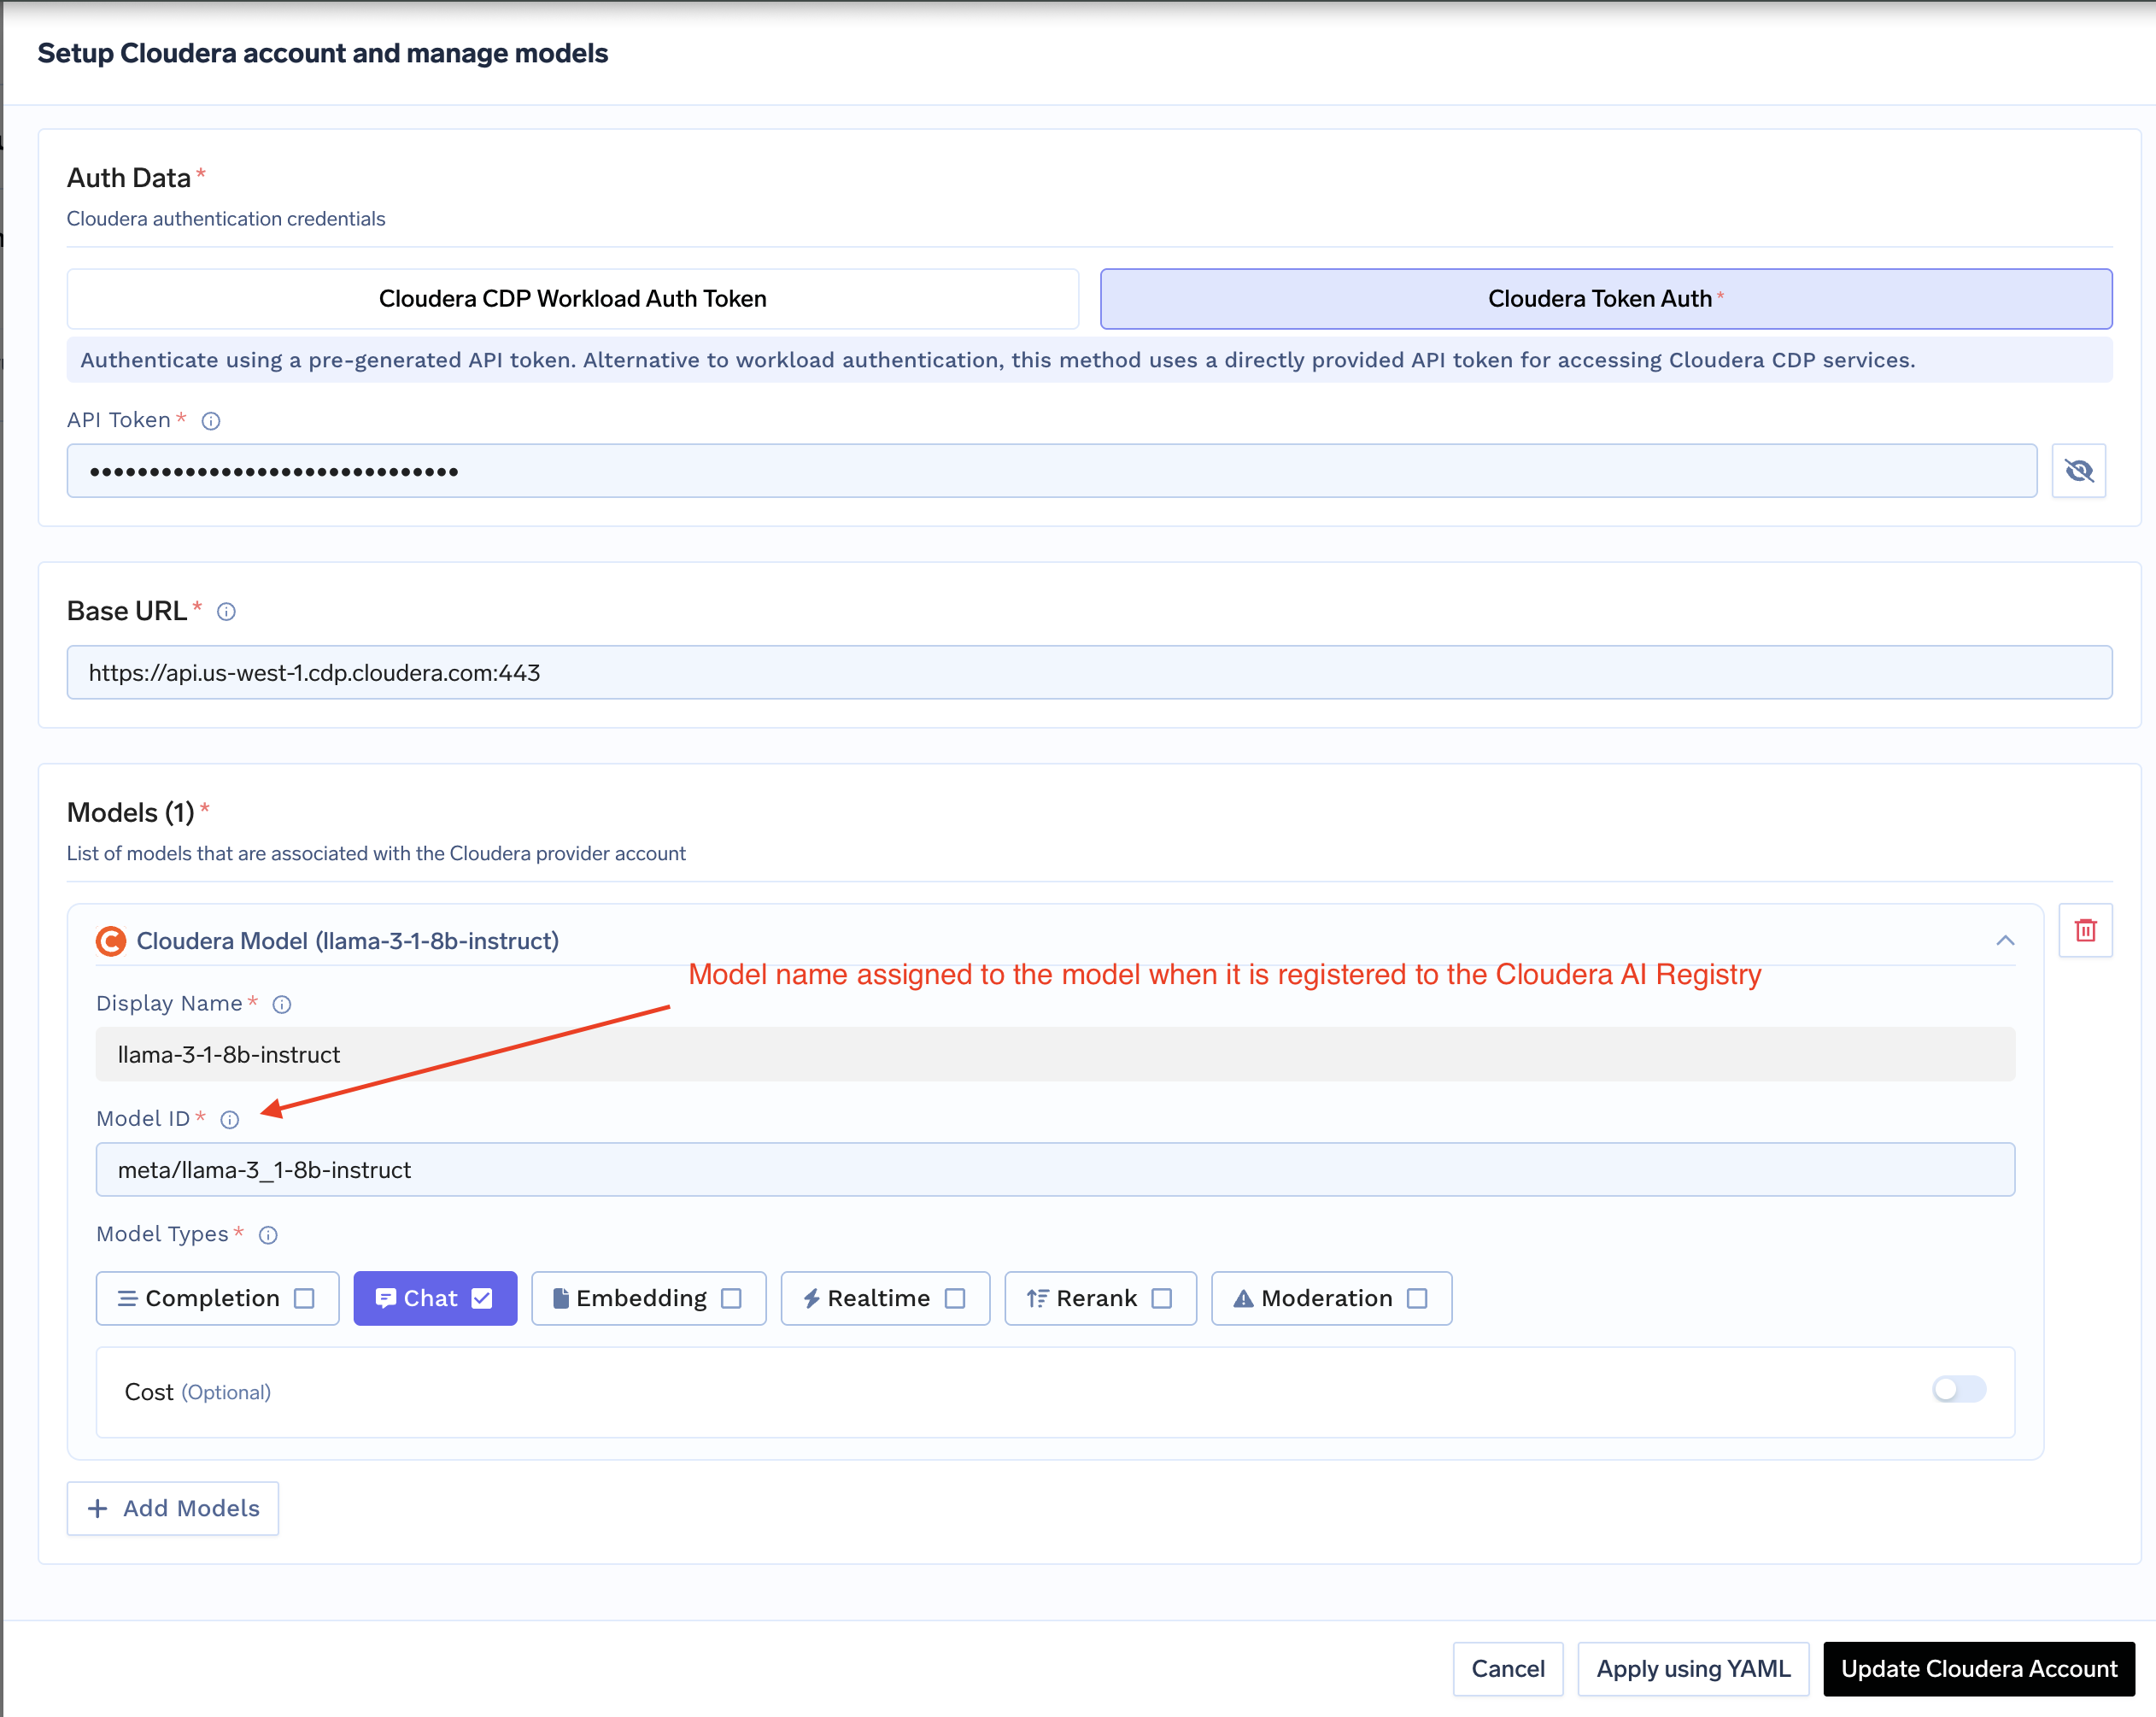
Task: Cancel the account setup
Action: tap(1507, 1668)
